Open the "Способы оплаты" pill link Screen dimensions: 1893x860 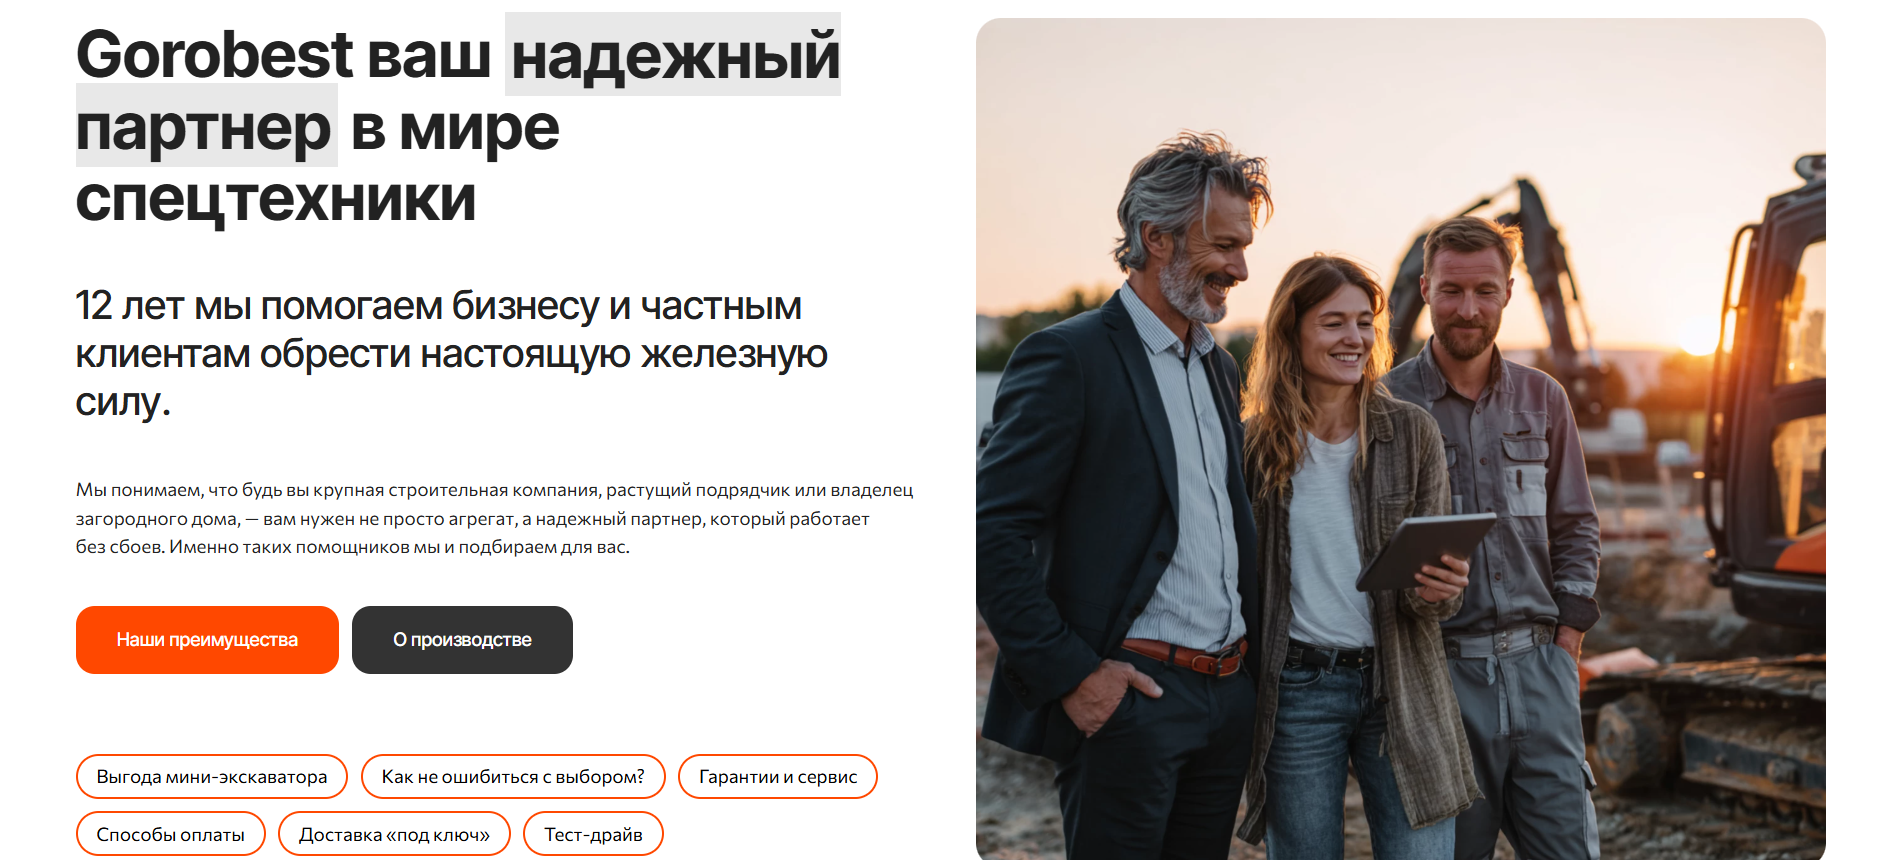tap(171, 834)
